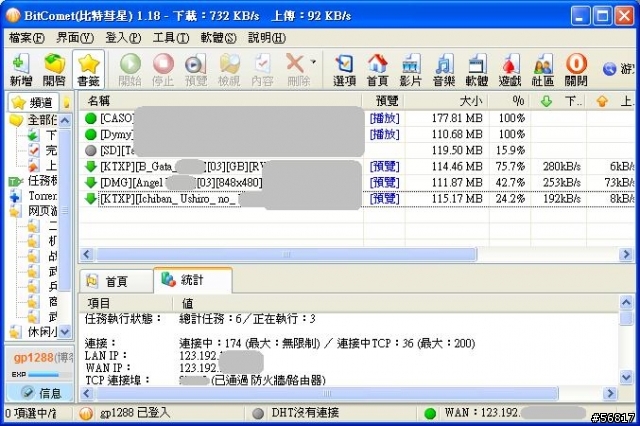Click 預覽 link in DMG Angel row
The image size is (640, 426).
[384, 182]
